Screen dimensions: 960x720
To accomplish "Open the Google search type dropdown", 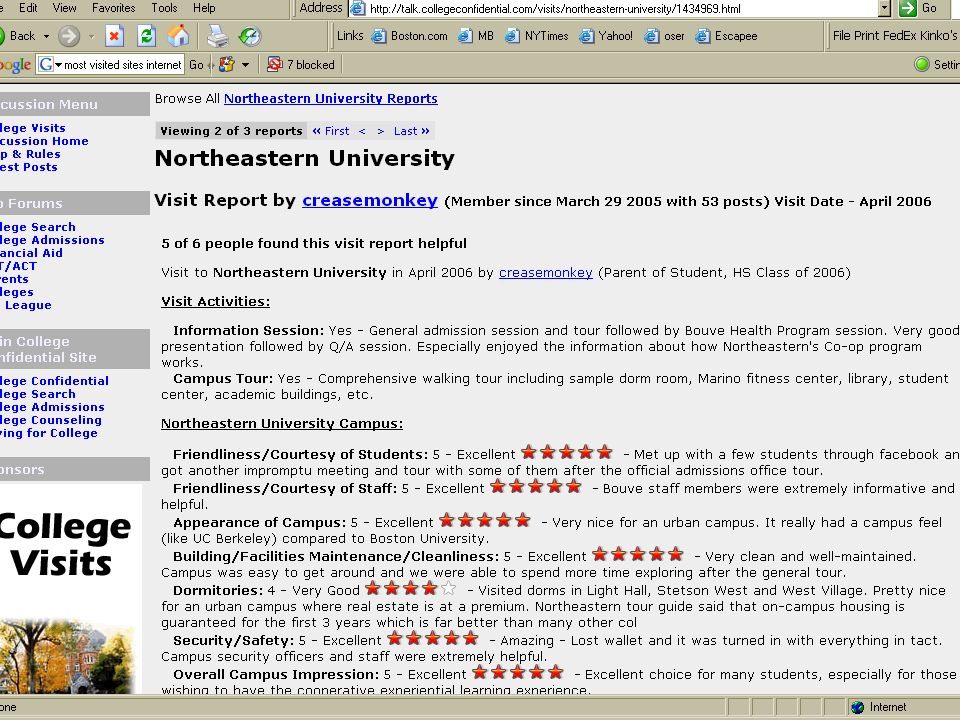I will point(58,64).
